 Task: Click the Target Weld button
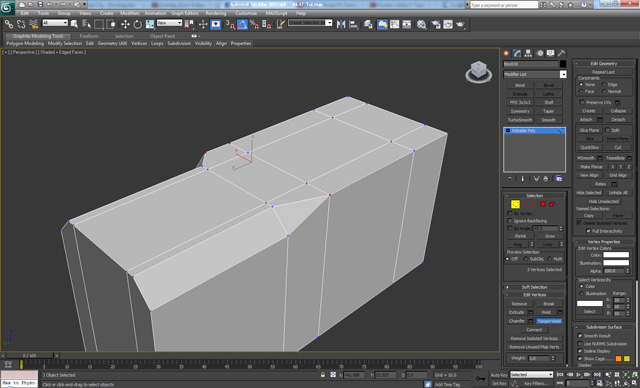(549, 321)
